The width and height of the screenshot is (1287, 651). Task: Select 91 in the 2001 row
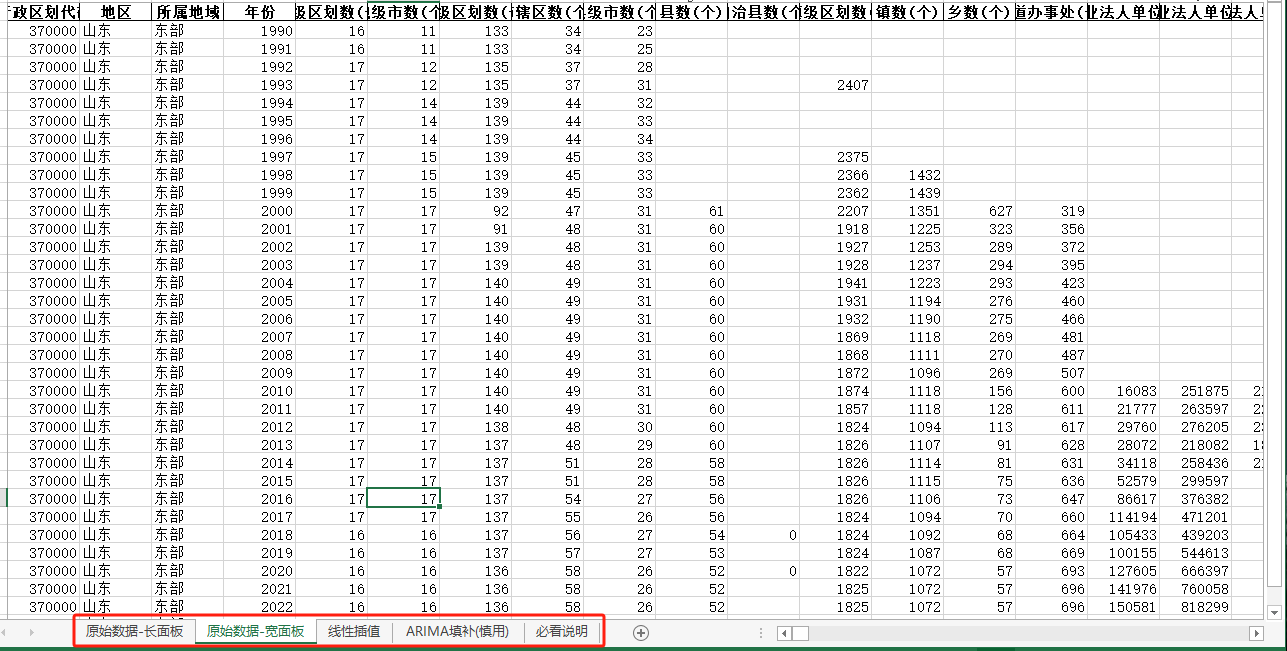click(x=475, y=229)
